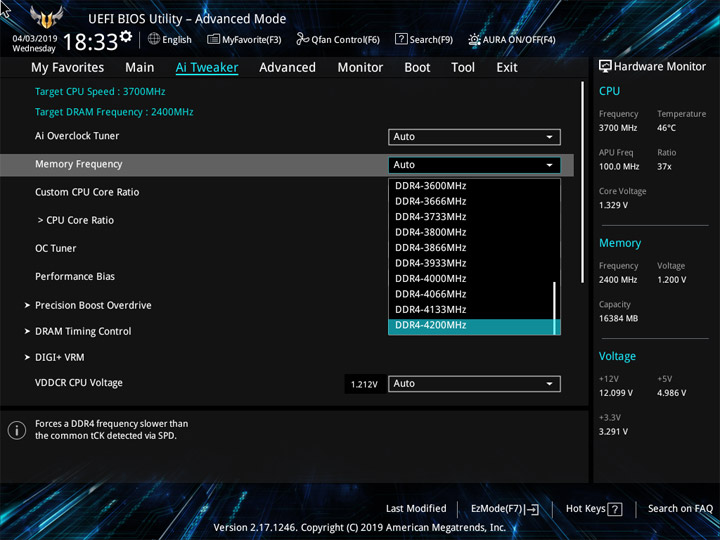Open MyFavorite(F3) list icon
This screenshot has width=720, height=540.
[x=213, y=39]
